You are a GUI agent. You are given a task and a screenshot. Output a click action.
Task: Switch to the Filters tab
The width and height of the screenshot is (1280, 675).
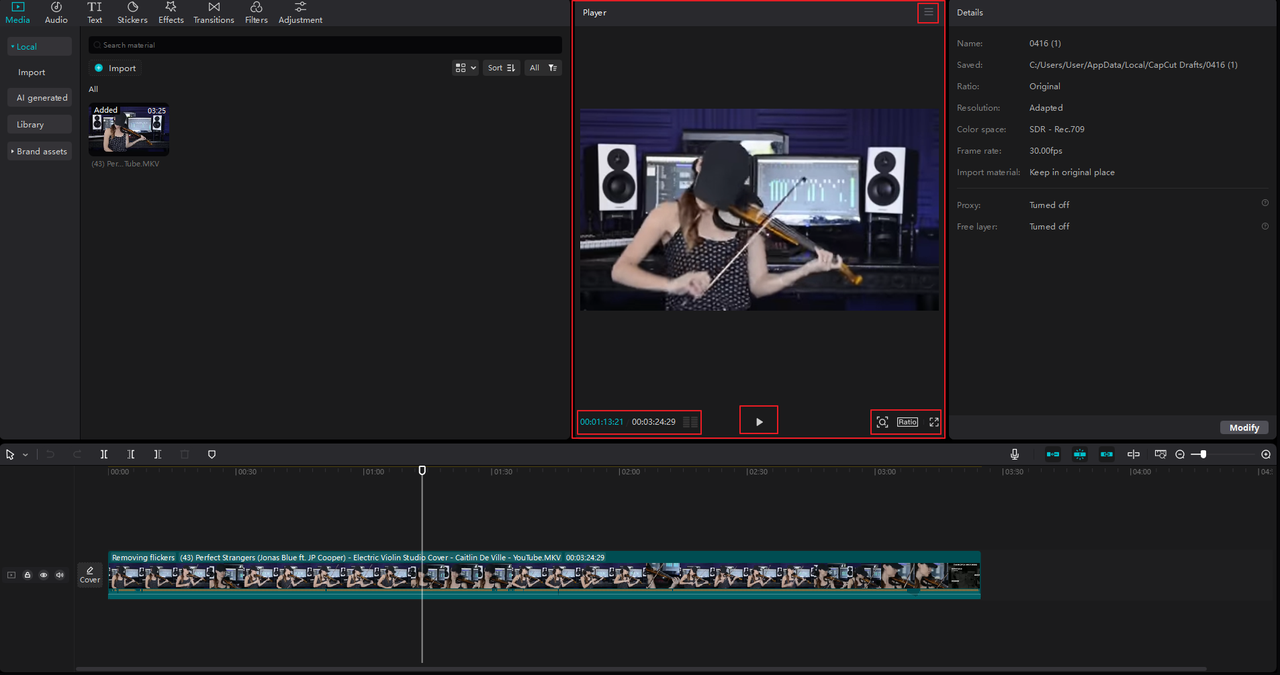[x=256, y=13]
